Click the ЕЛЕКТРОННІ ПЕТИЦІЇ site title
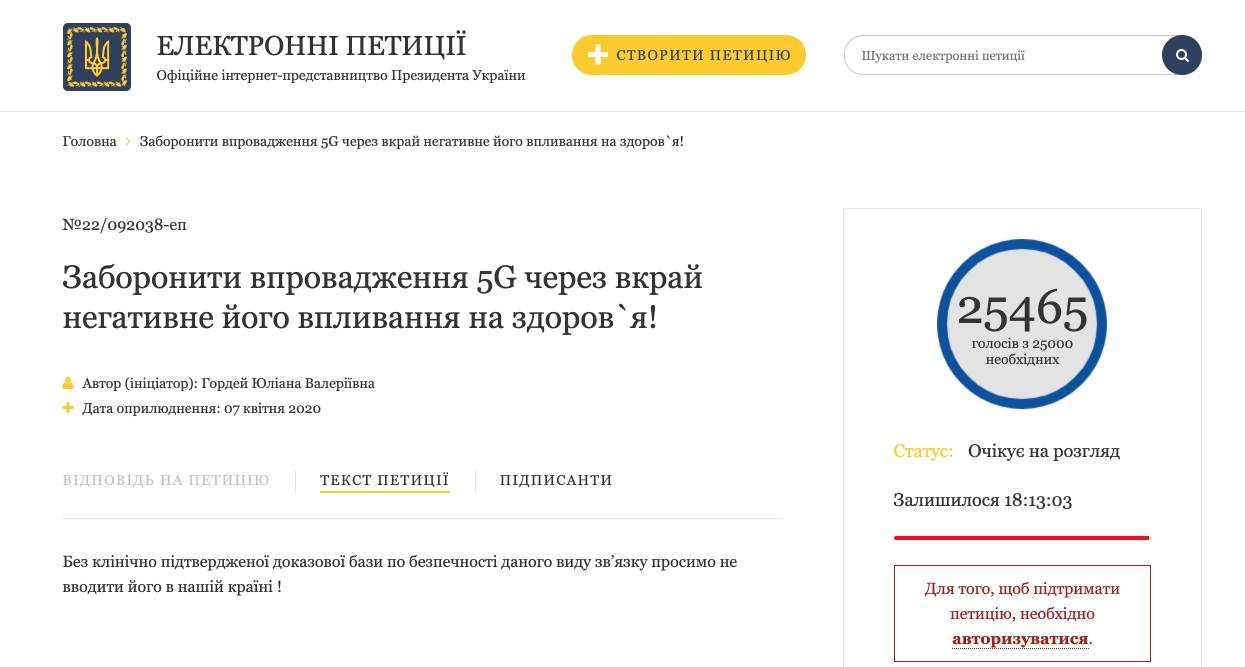Viewport: 1245px width, 667px height. point(311,46)
